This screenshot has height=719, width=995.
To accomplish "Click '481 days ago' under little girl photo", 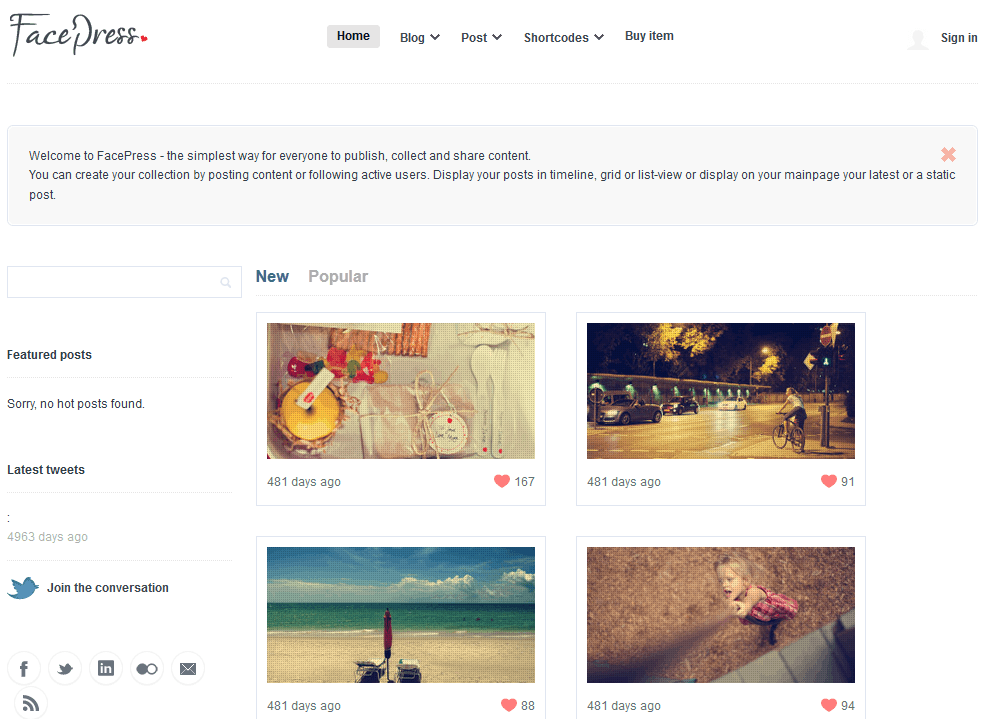I will (624, 706).
